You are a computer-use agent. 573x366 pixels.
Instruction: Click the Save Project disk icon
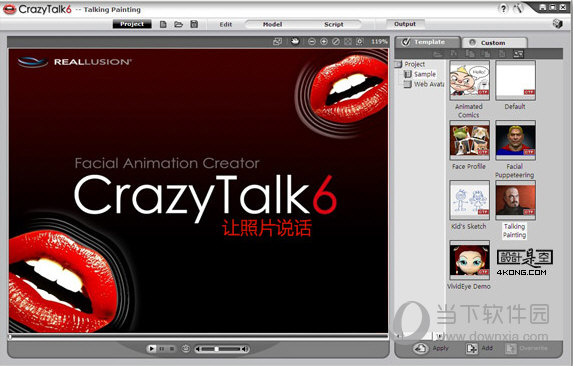[194, 24]
